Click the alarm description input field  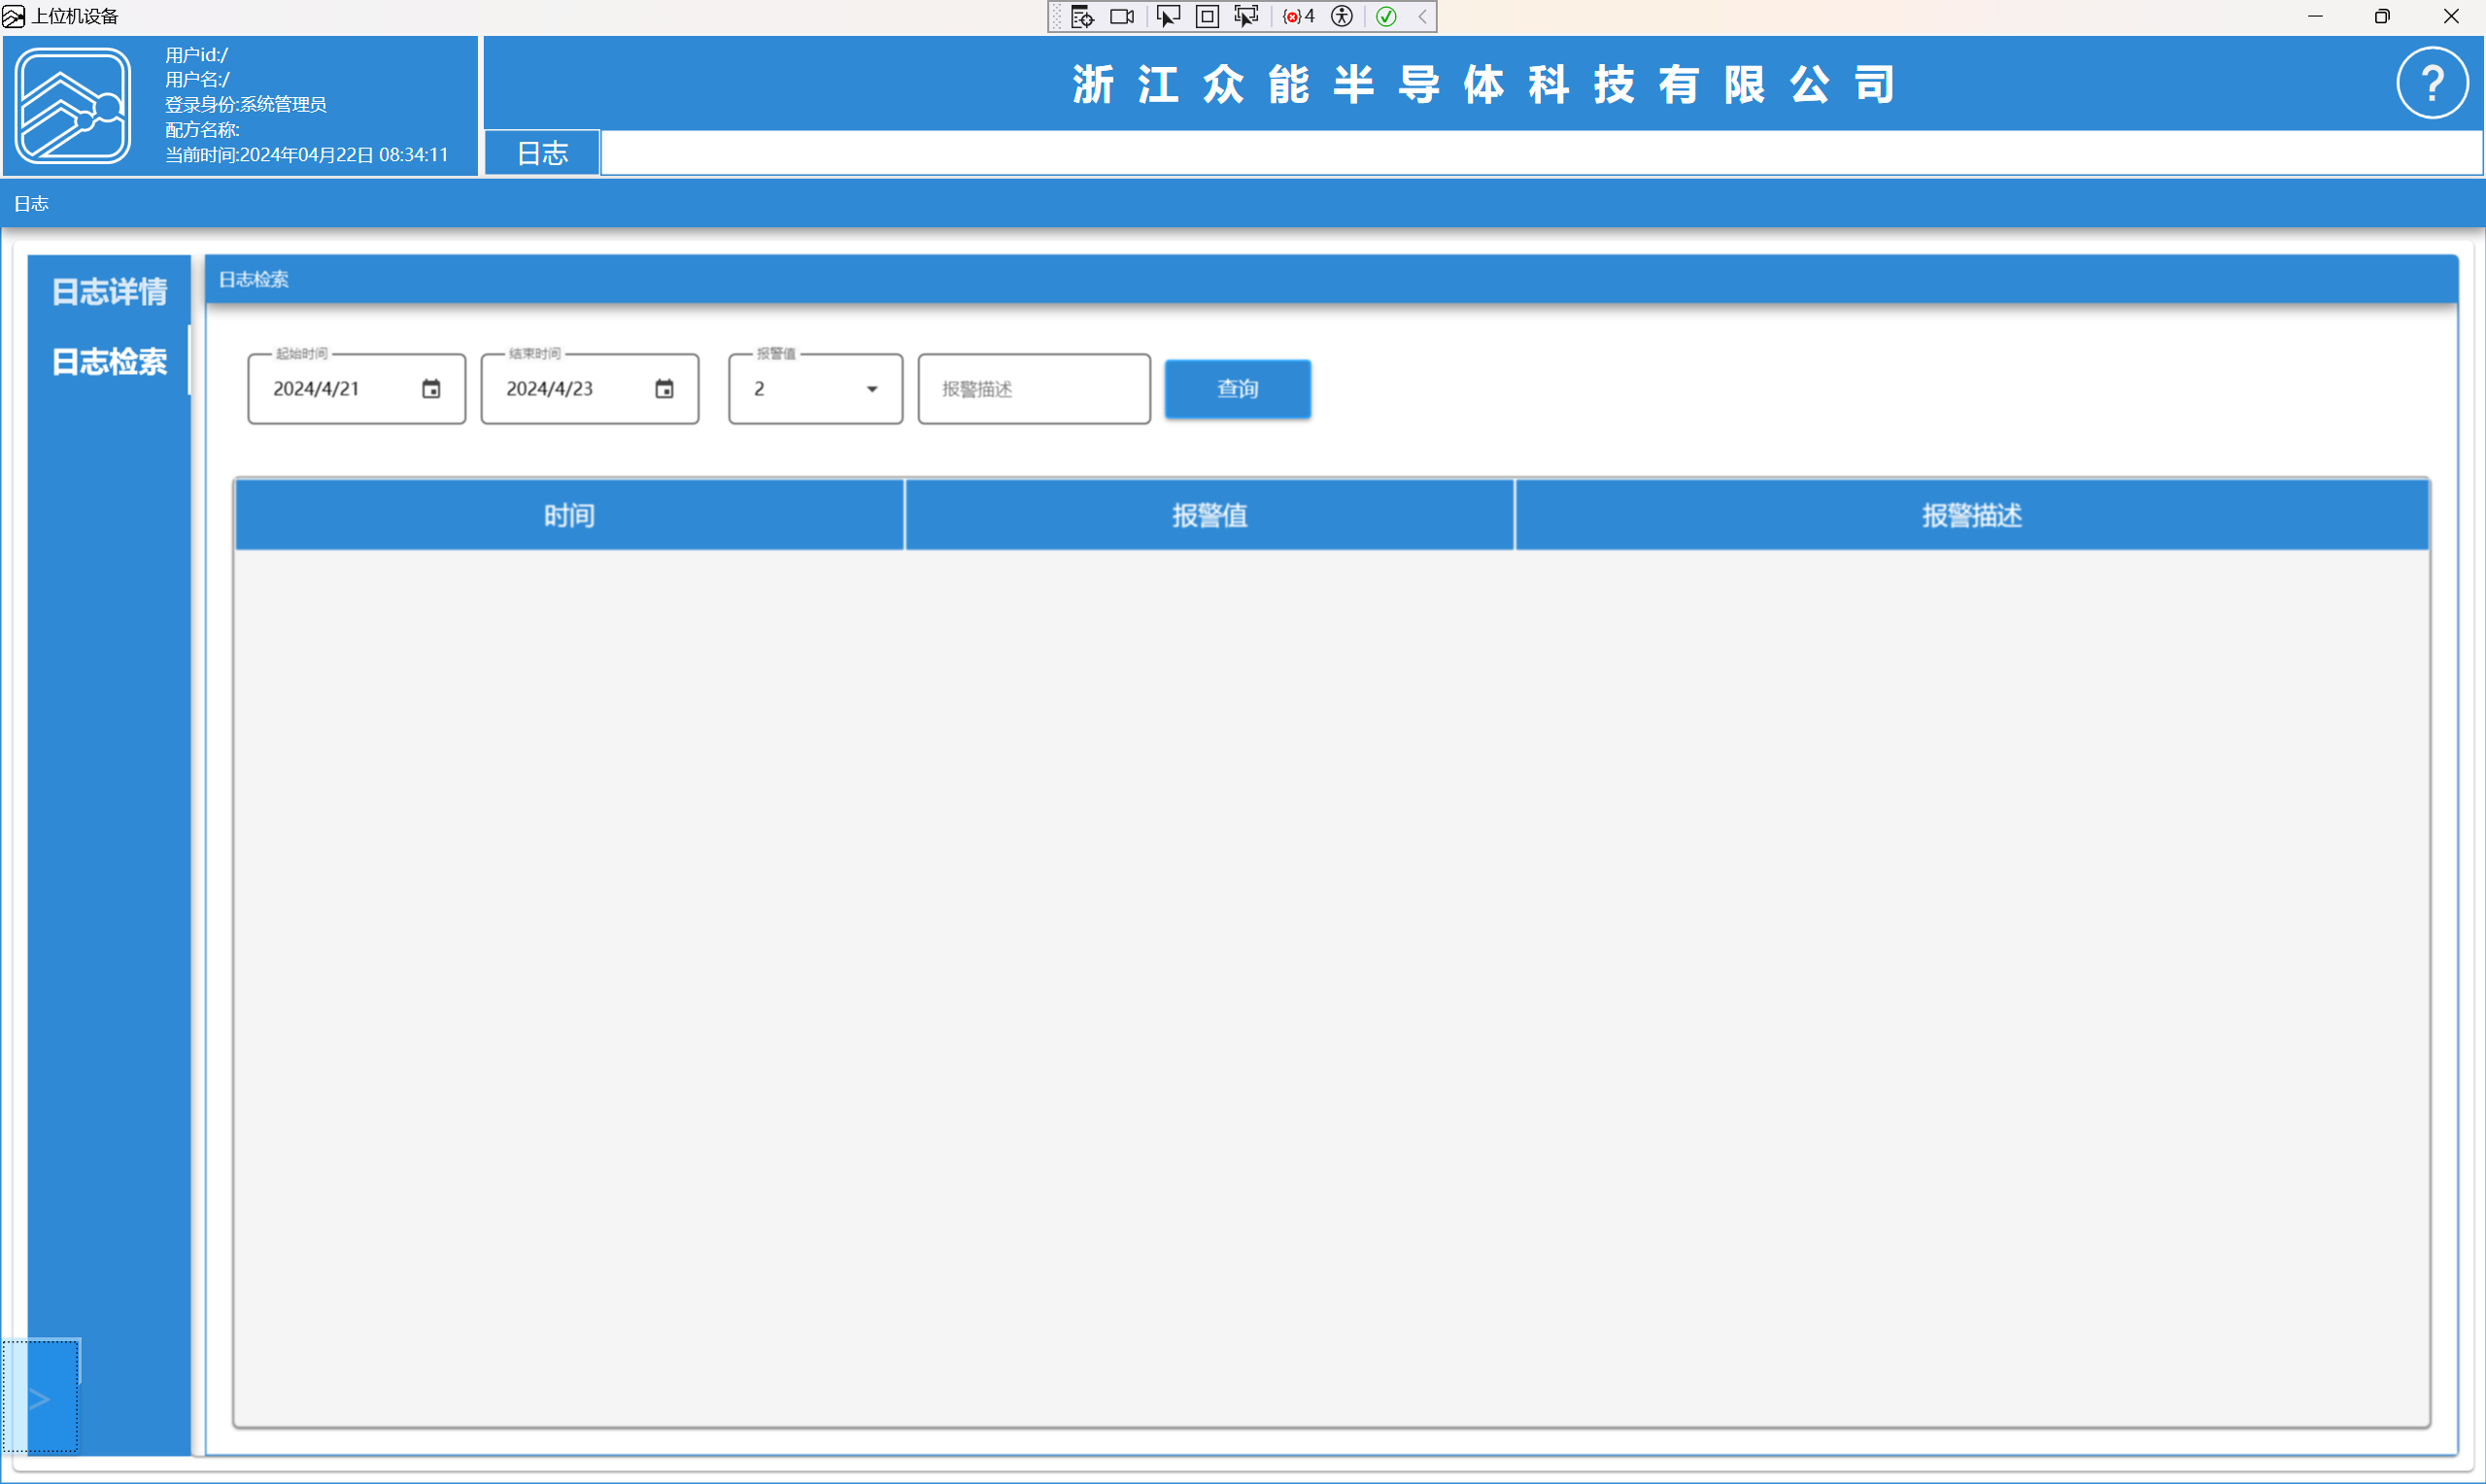(1034, 389)
